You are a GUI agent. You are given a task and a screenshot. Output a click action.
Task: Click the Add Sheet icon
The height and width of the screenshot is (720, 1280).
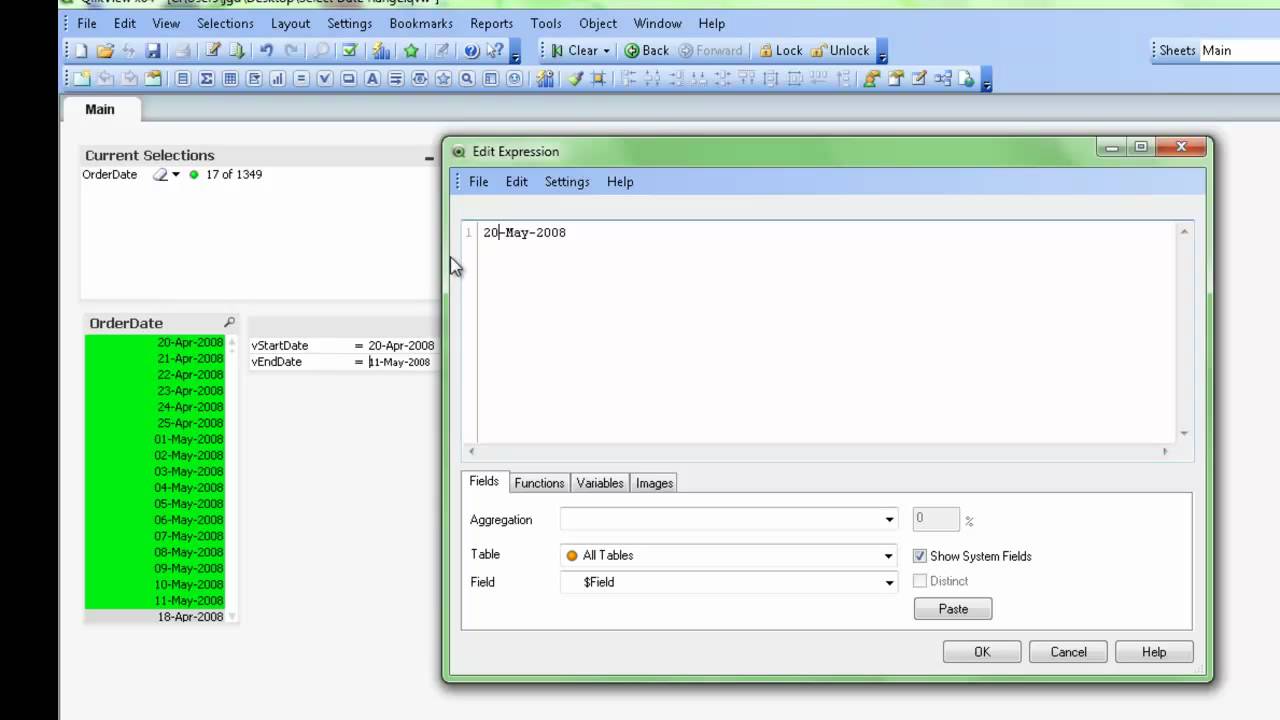(x=81, y=79)
